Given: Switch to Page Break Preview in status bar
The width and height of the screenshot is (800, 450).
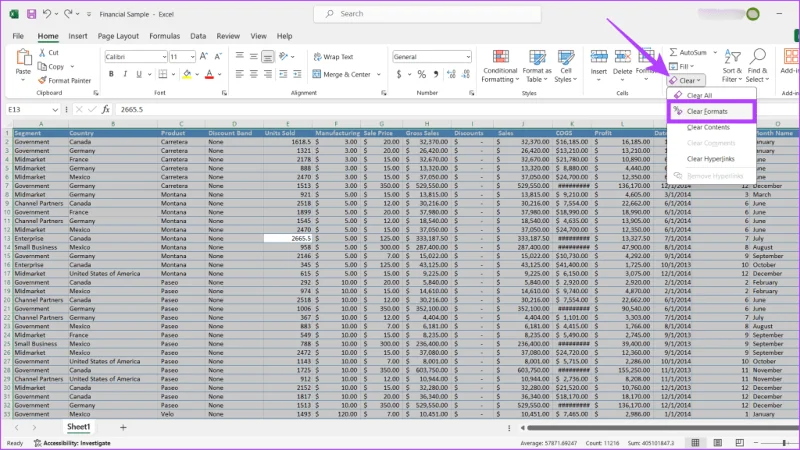Looking at the screenshot, I should (x=739, y=442).
